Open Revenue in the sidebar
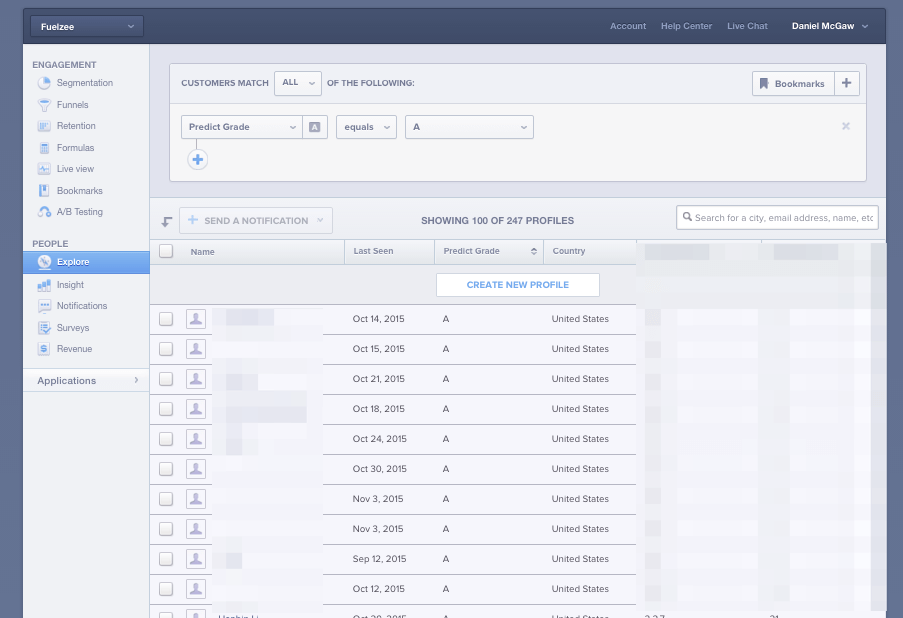 coord(74,349)
